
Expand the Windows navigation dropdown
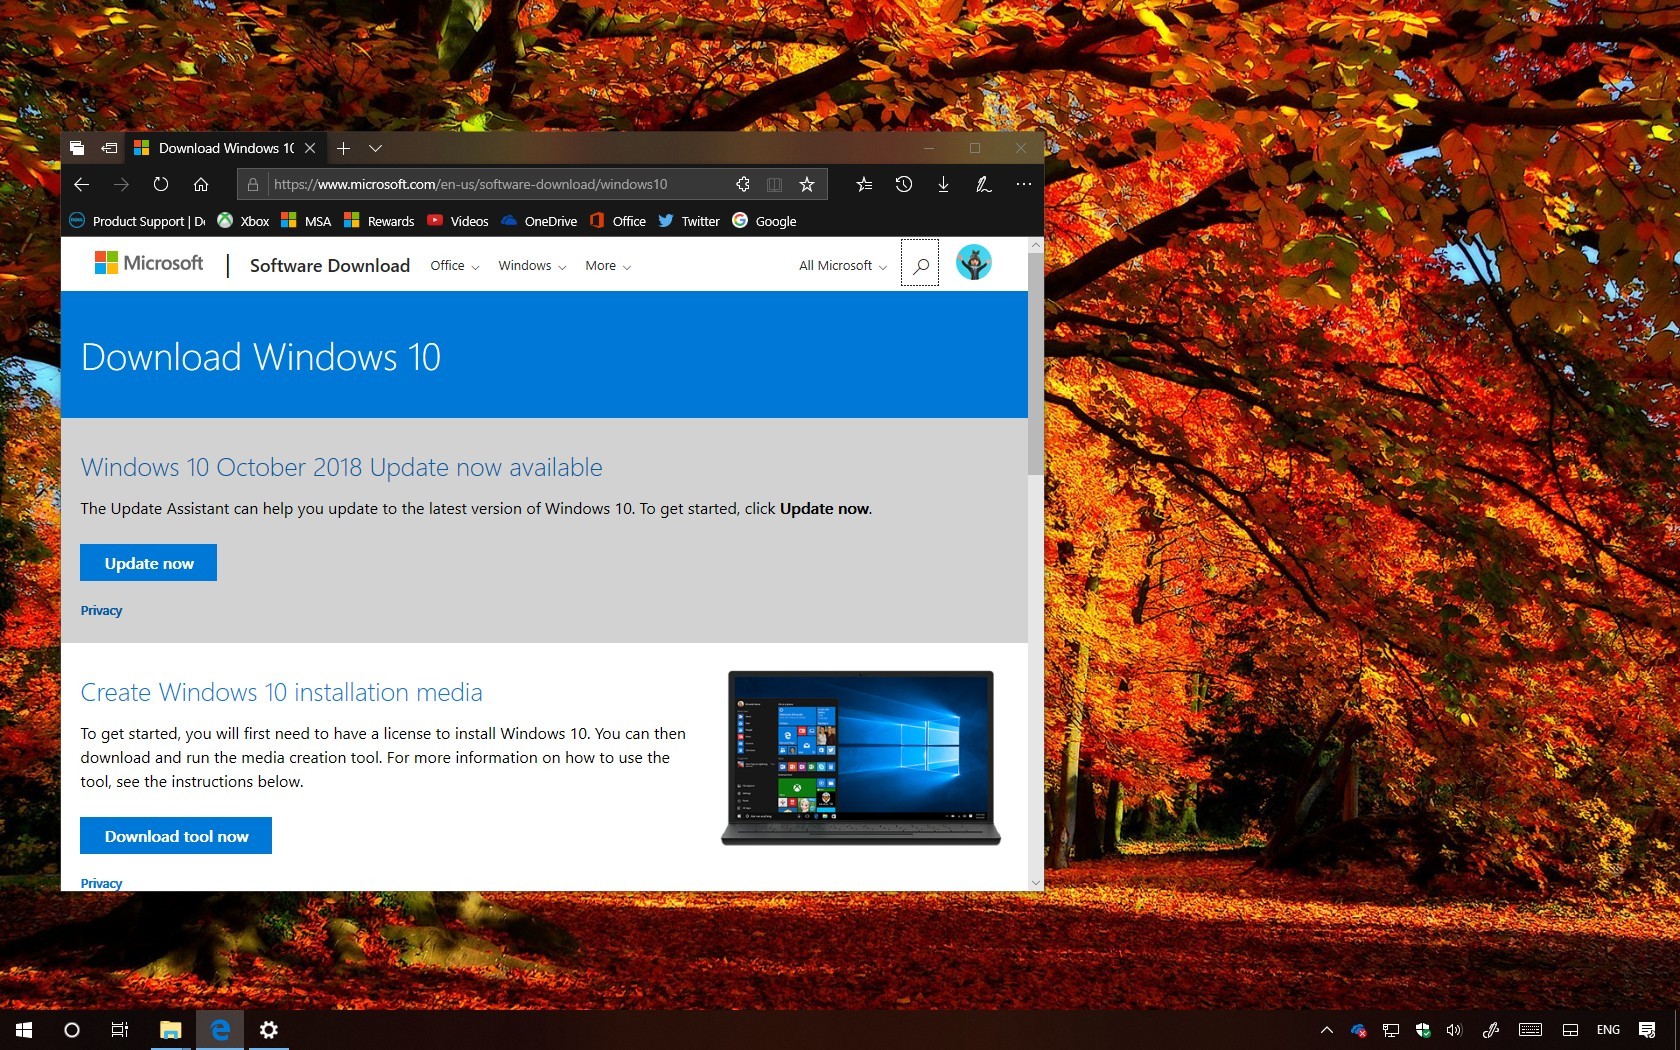[532, 266]
